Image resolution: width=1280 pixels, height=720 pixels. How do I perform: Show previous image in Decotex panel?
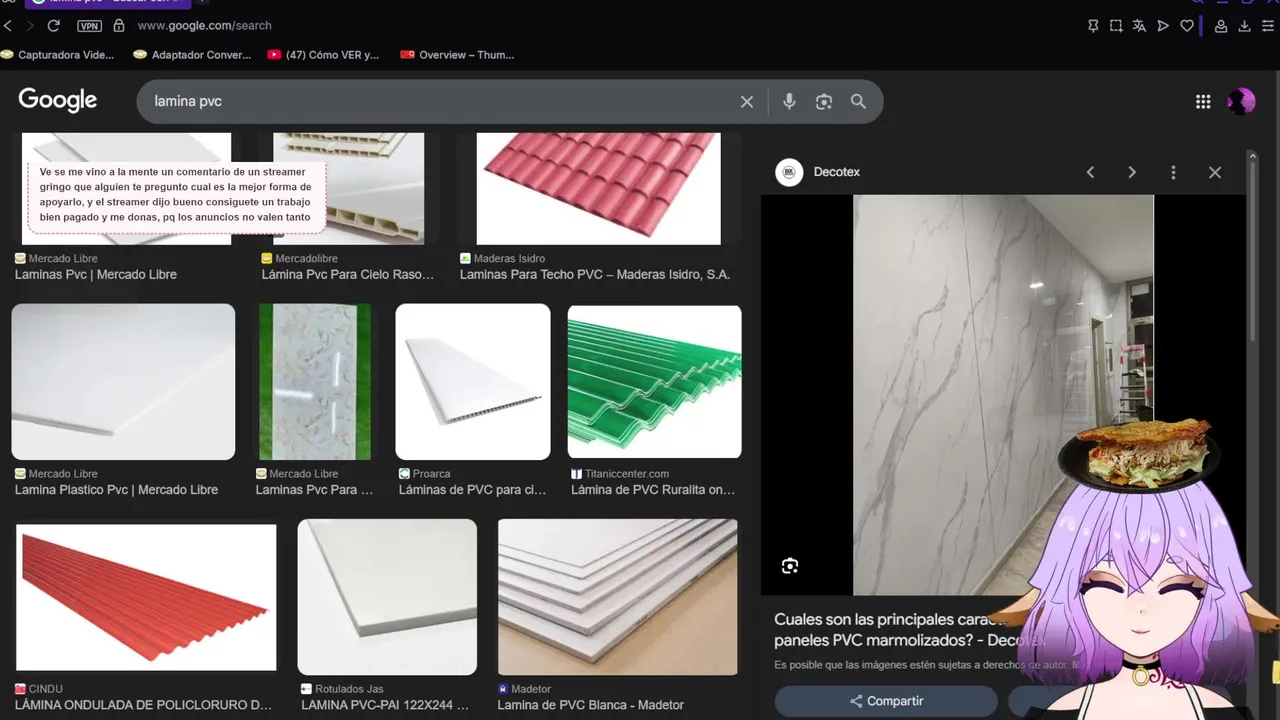tap(1091, 172)
